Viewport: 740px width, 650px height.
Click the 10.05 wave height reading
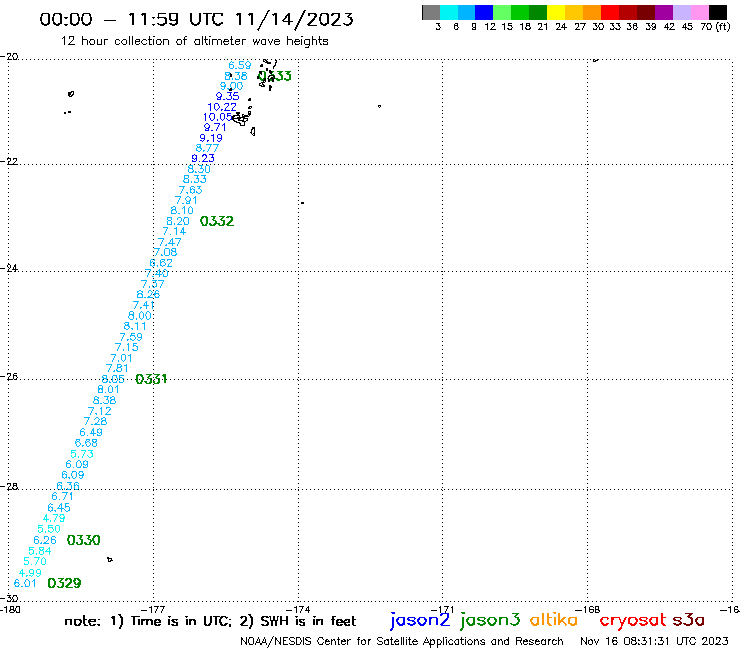pyautogui.click(x=218, y=117)
